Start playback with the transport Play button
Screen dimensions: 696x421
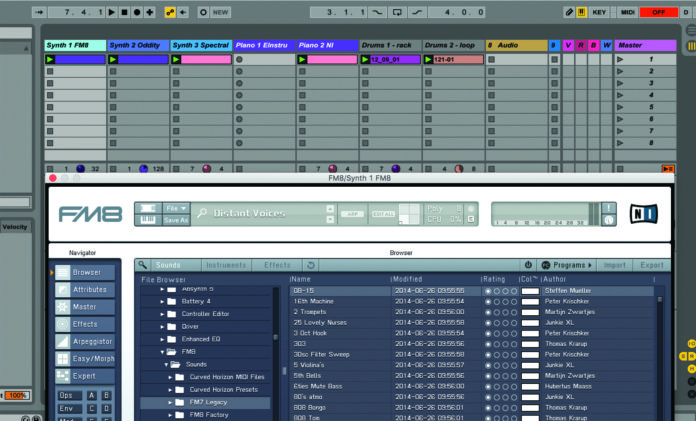tap(112, 12)
